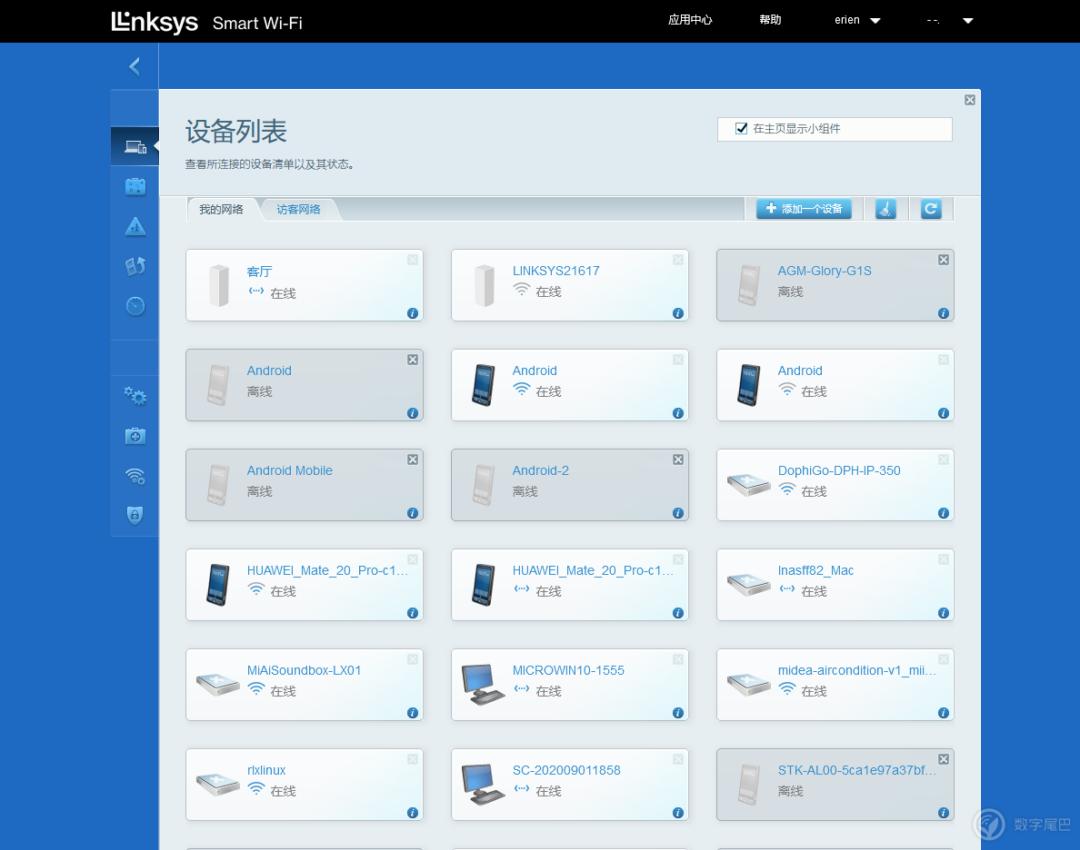Open the MICROWIN10-1555 device thumbnail

click(482, 684)
